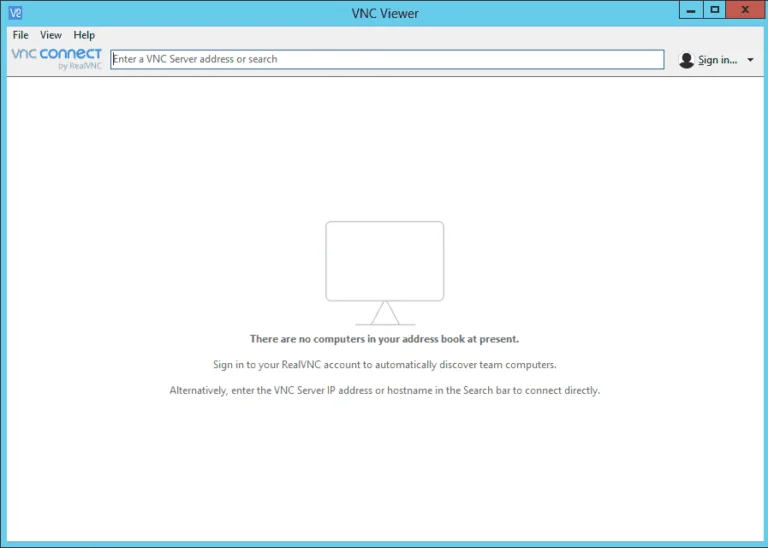Open the View menu
Viewport: 768px width, 548px height.
tap(50, 35)
